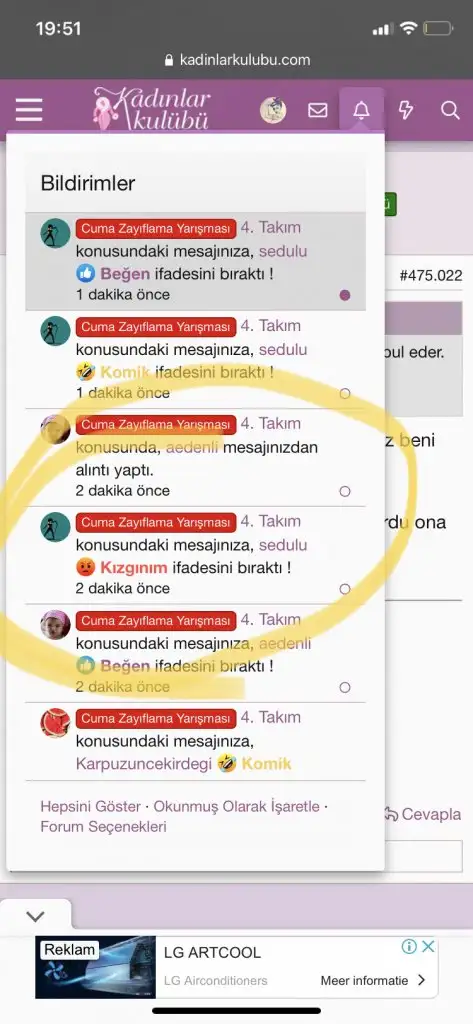Click Okunmuş Olarak İşaretle

pyautogui.click(x=236, y=806)
